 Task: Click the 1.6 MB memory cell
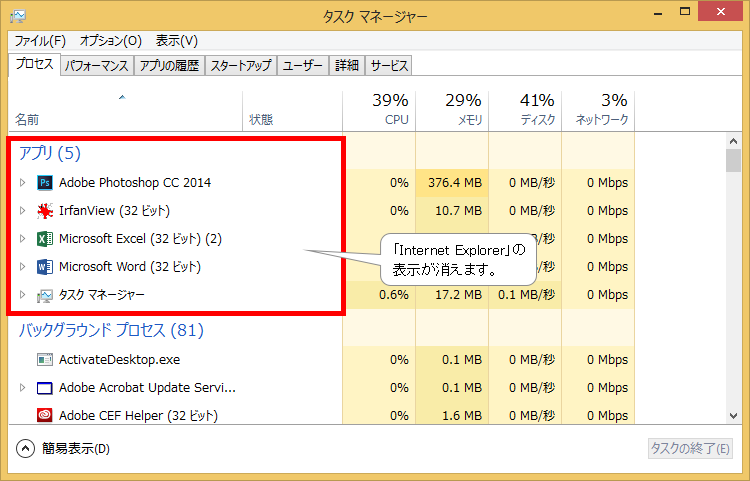(452, 415)
